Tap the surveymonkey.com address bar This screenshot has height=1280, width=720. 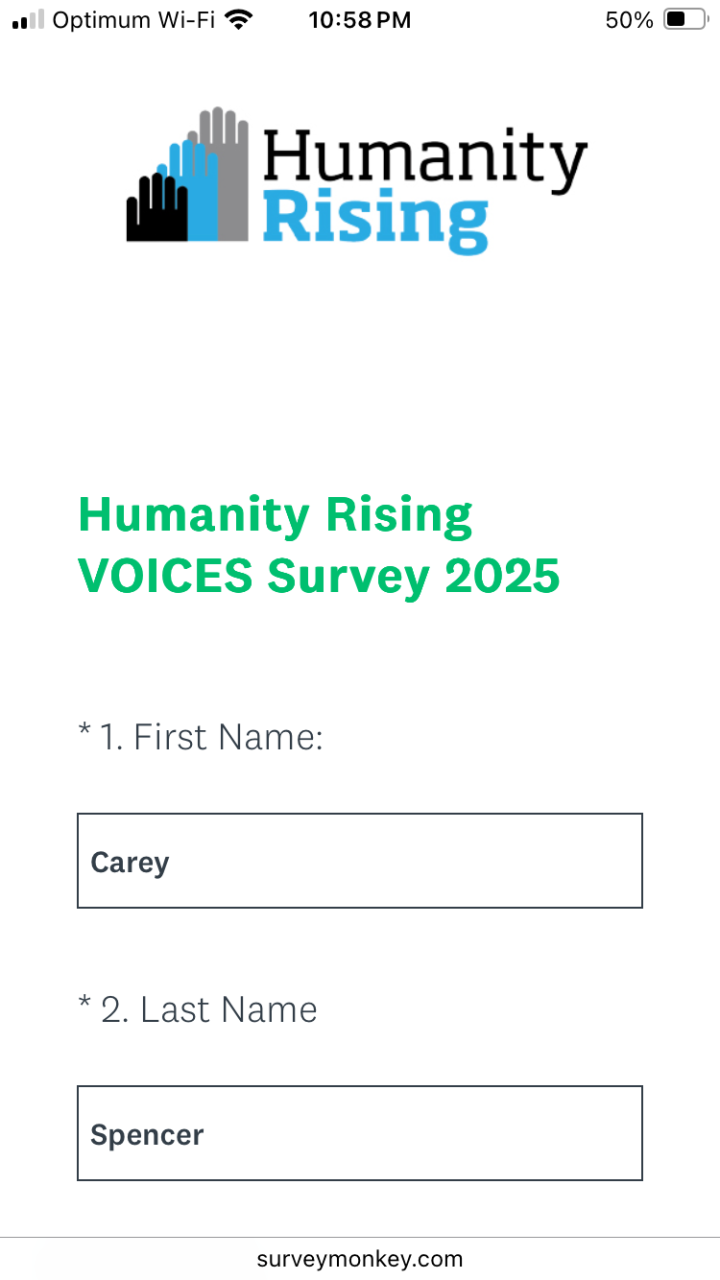360,1259
